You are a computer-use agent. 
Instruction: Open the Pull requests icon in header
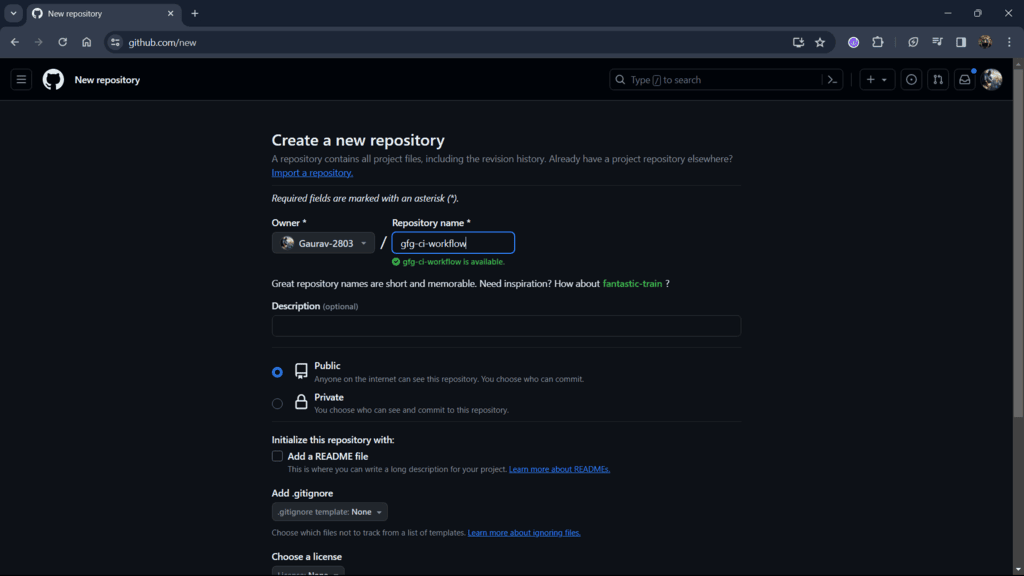[x=938, y=80]
